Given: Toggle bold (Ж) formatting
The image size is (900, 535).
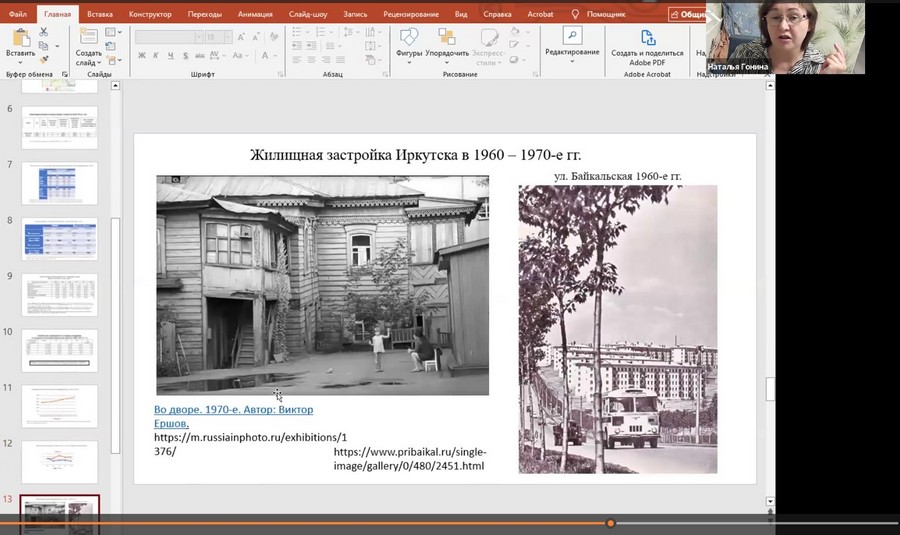Looking at the screenshot, I should 141,57.
